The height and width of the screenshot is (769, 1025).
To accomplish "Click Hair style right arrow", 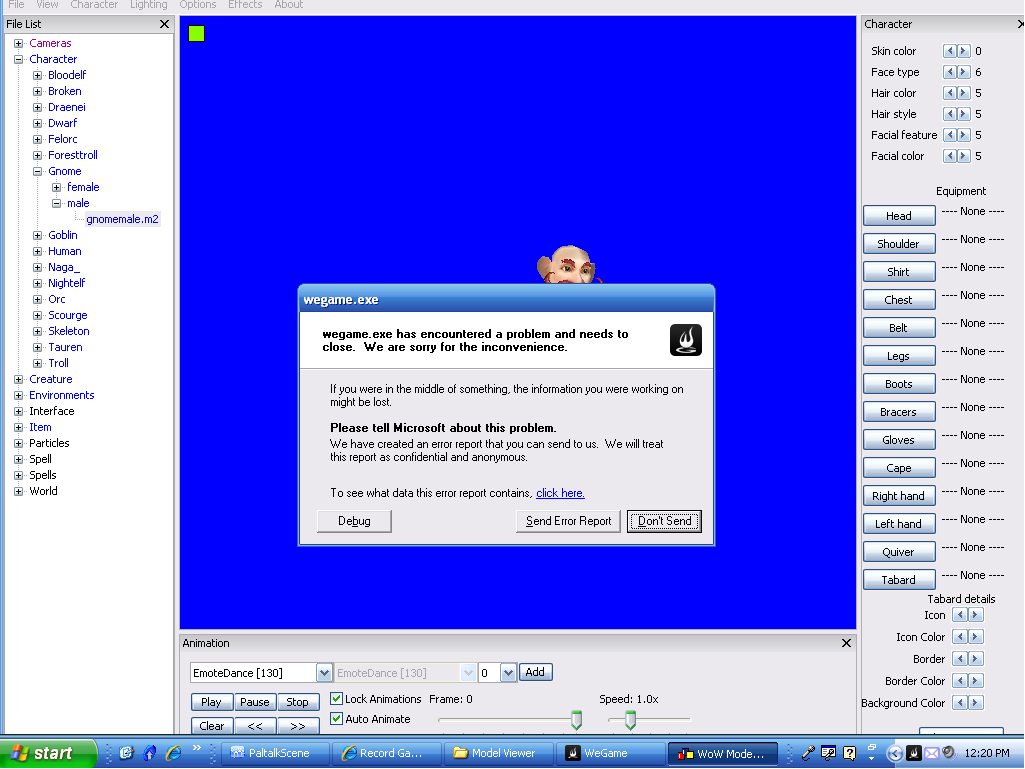I will coord(964,114).
